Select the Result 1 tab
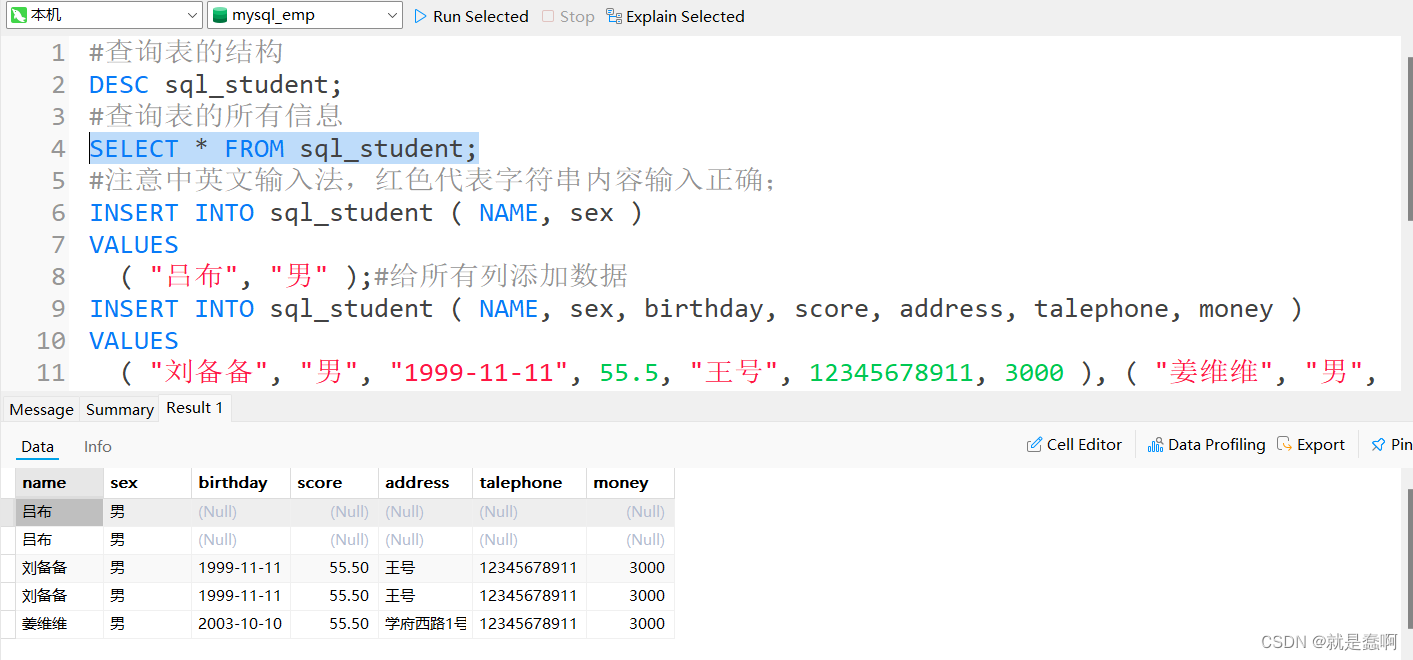The image size is (1413, 660). 194,407
